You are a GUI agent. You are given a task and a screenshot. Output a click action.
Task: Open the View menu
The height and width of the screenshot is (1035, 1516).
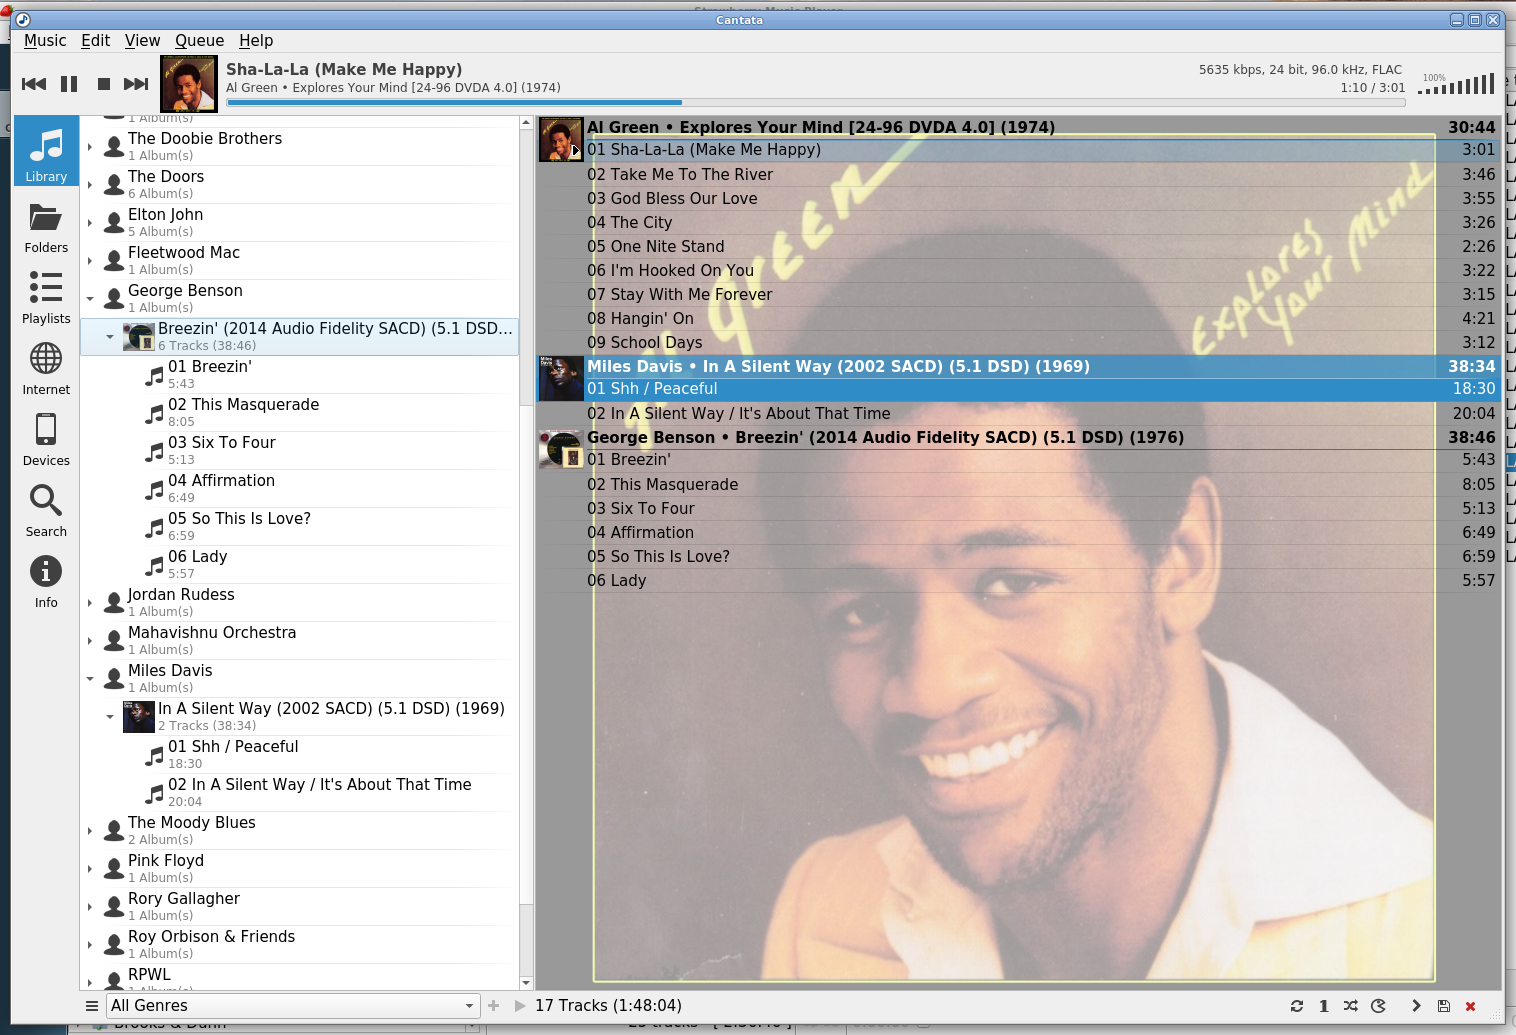click(x=142, y=41)
